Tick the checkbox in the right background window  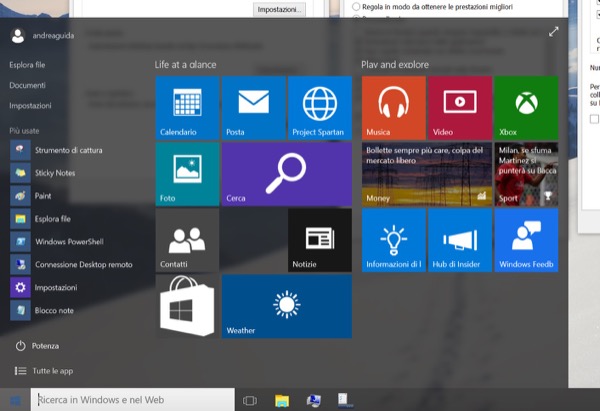click(x=594, y=119)
